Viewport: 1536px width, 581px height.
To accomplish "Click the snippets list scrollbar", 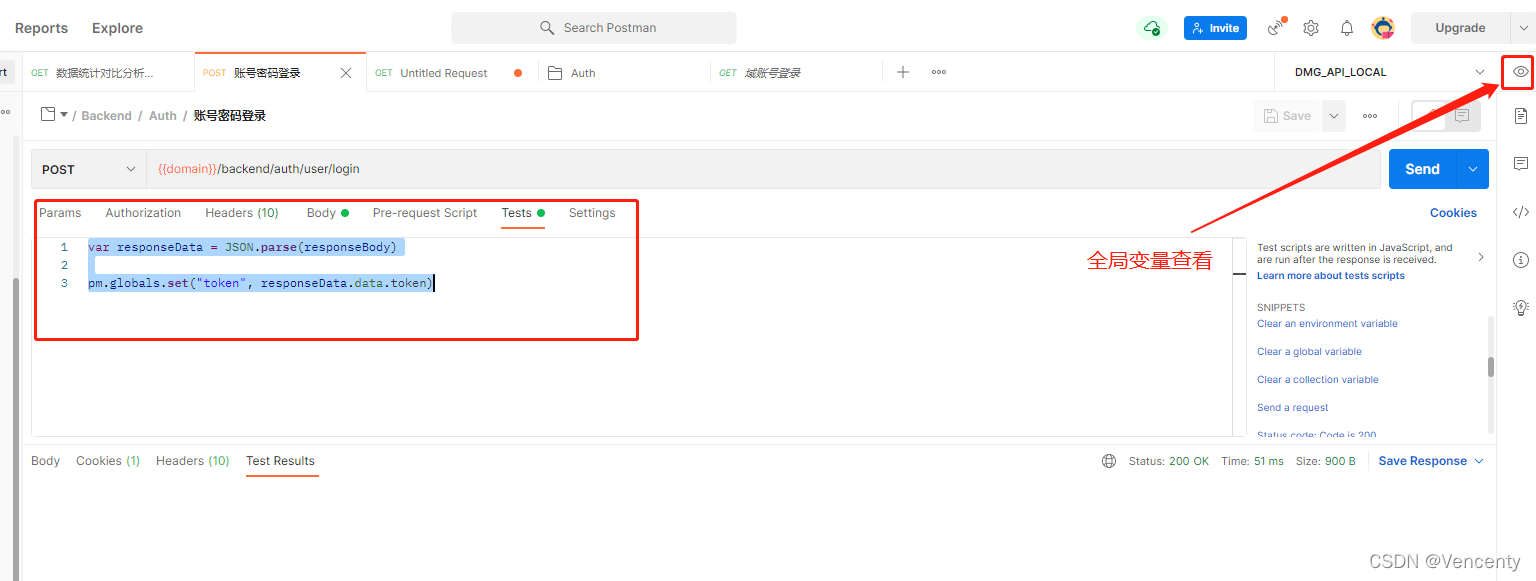I will pyautogui.click(x=1491, y=367).
